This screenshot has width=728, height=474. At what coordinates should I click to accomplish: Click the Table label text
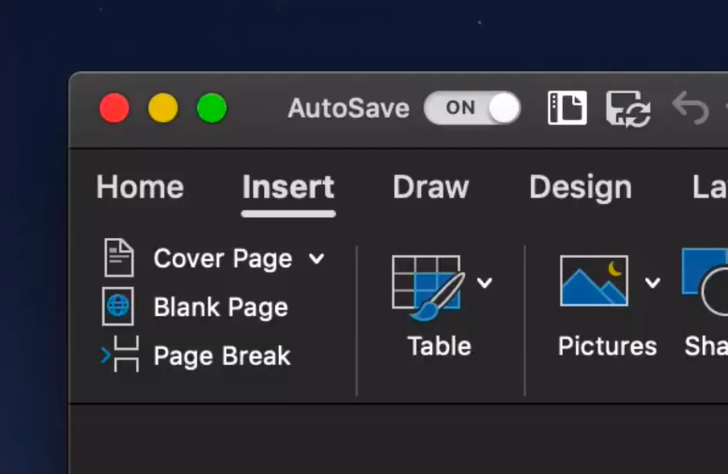pos(439,346)
